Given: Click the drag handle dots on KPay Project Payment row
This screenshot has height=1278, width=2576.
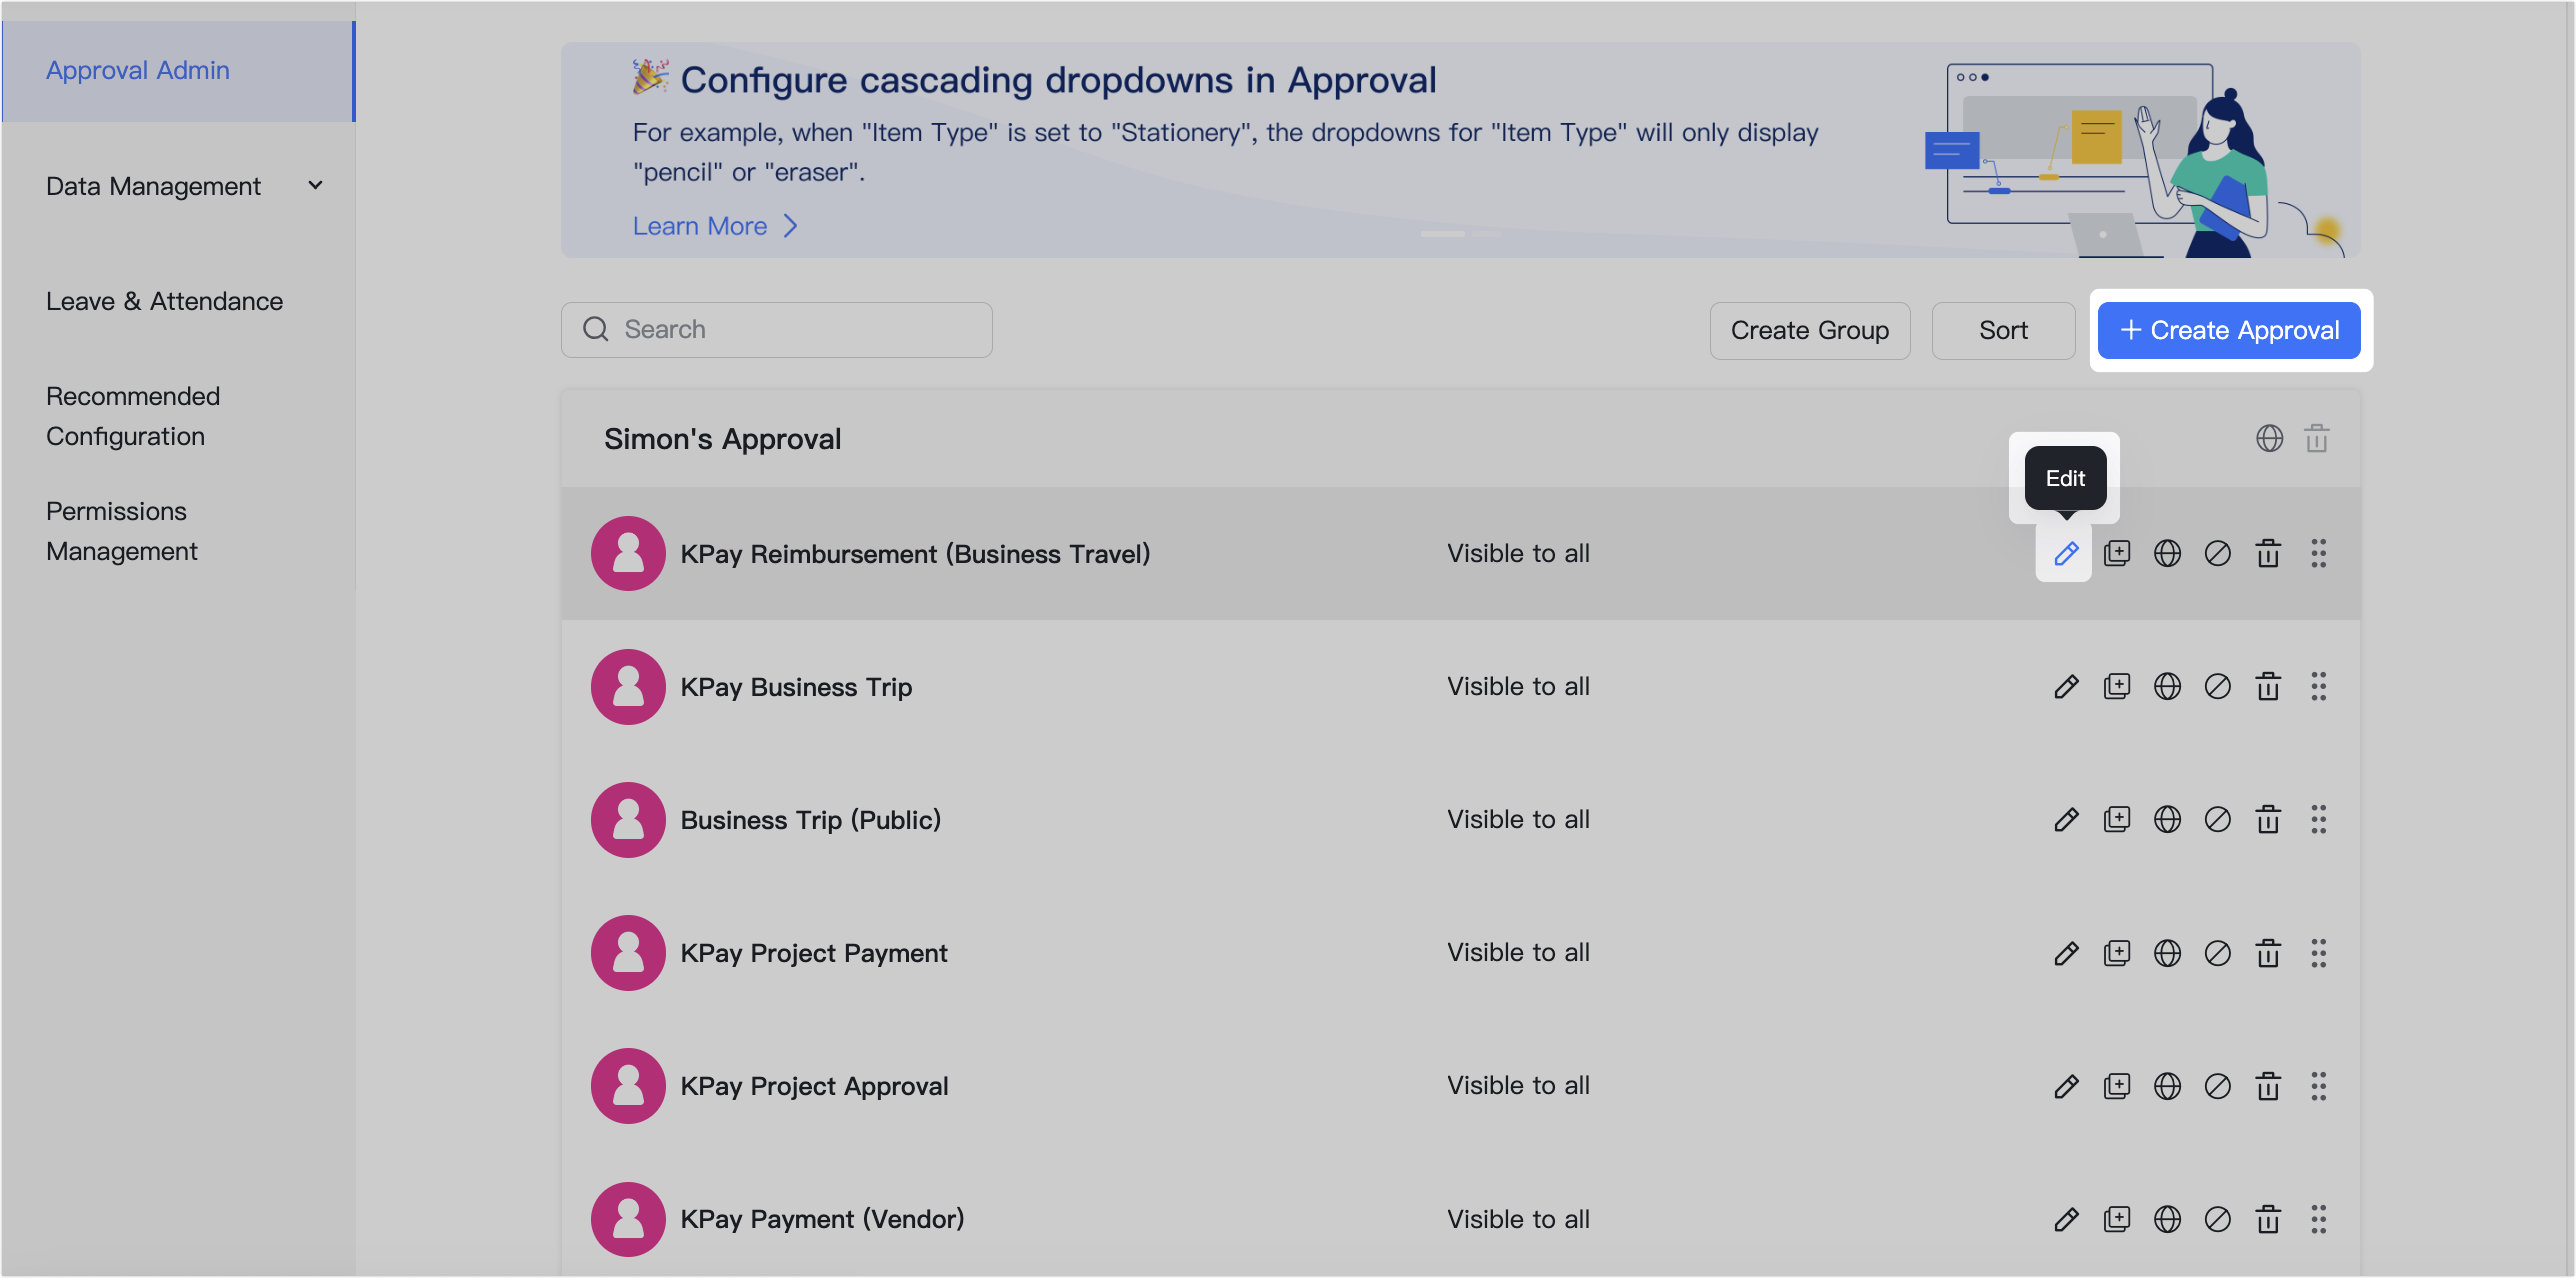Looking at the screenshot, I should click(2320, 952).
